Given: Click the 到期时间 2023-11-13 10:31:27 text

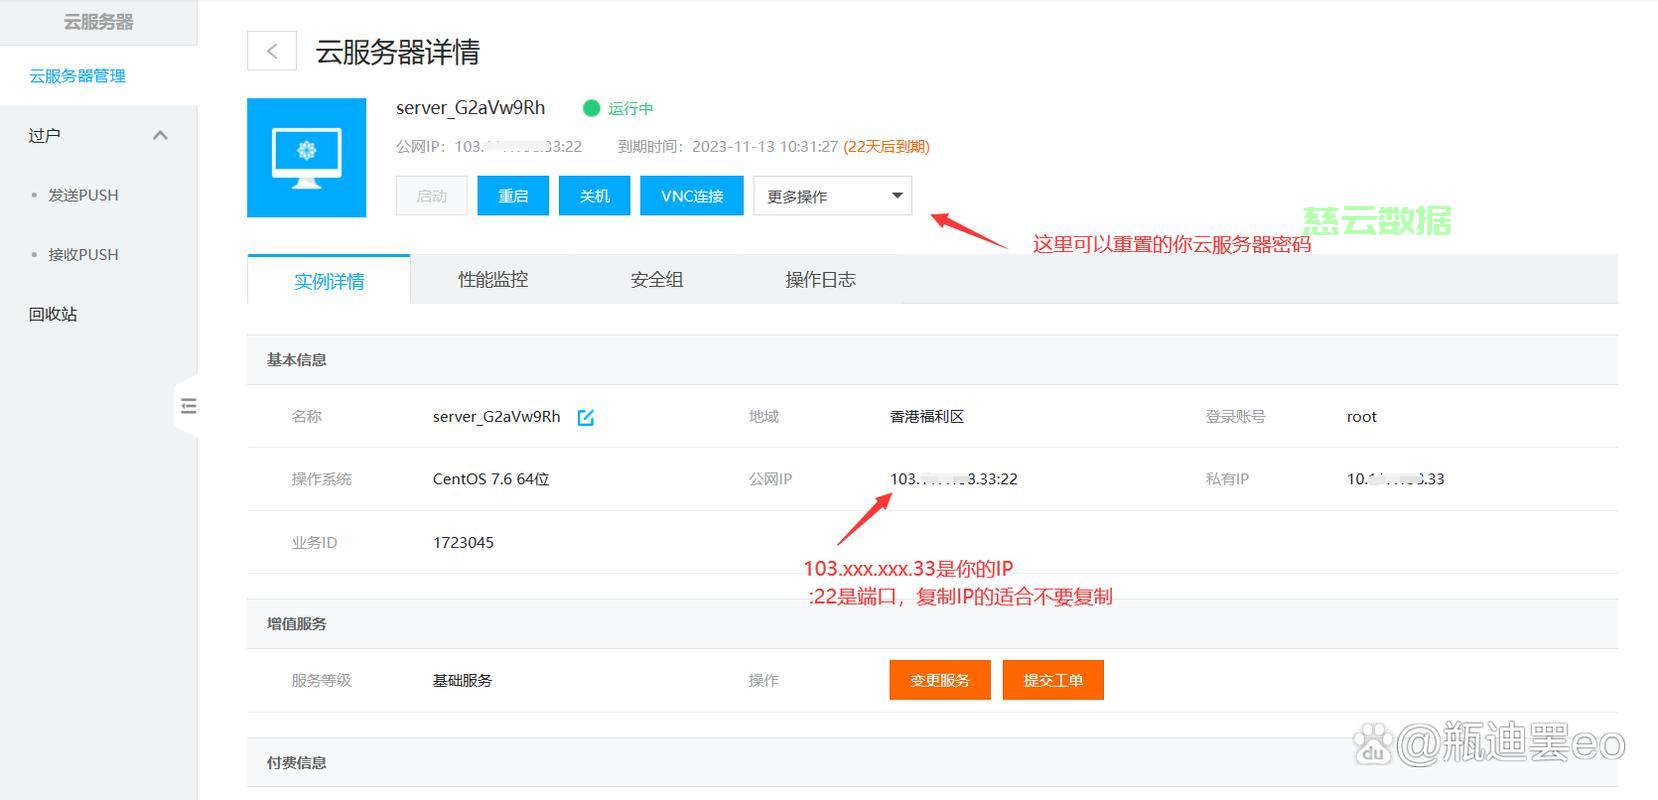Looking at the screenshot, I should tap(727, 146).
